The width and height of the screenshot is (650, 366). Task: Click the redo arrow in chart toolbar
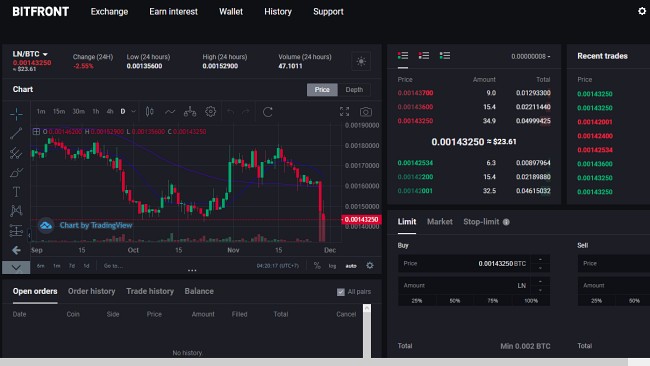246,111
